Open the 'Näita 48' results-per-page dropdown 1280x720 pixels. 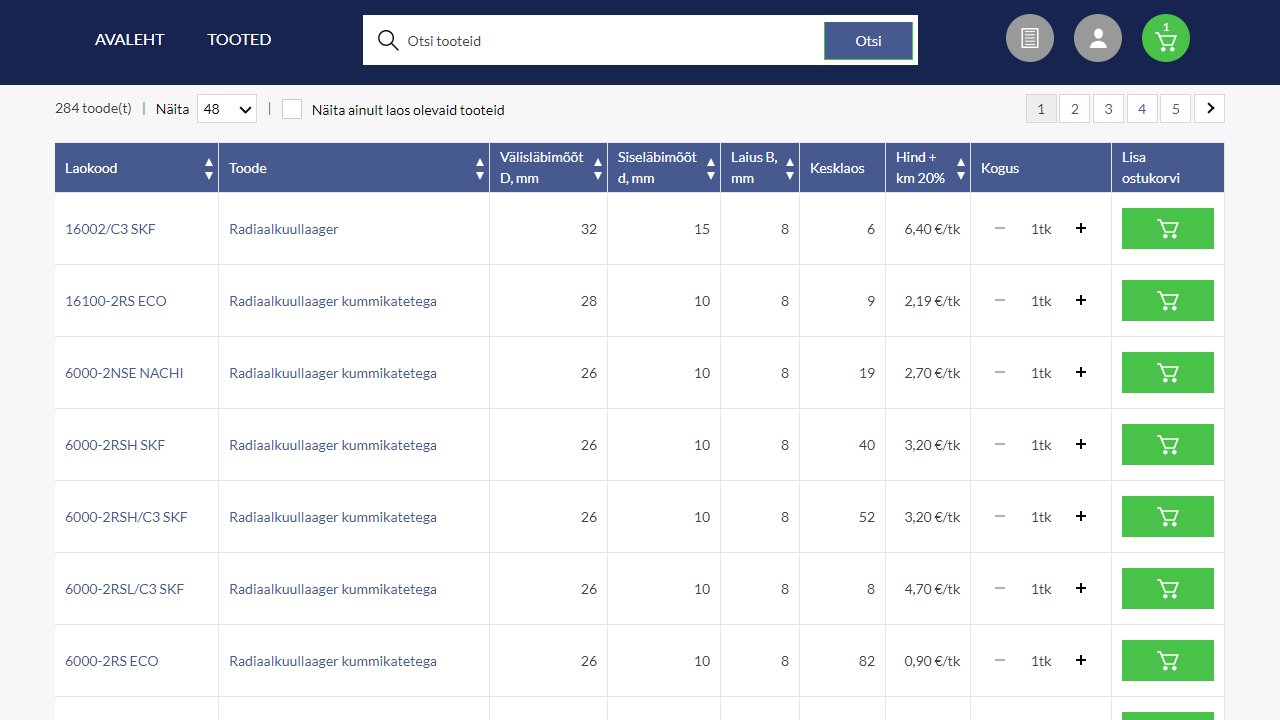click(x=226, y=108)
